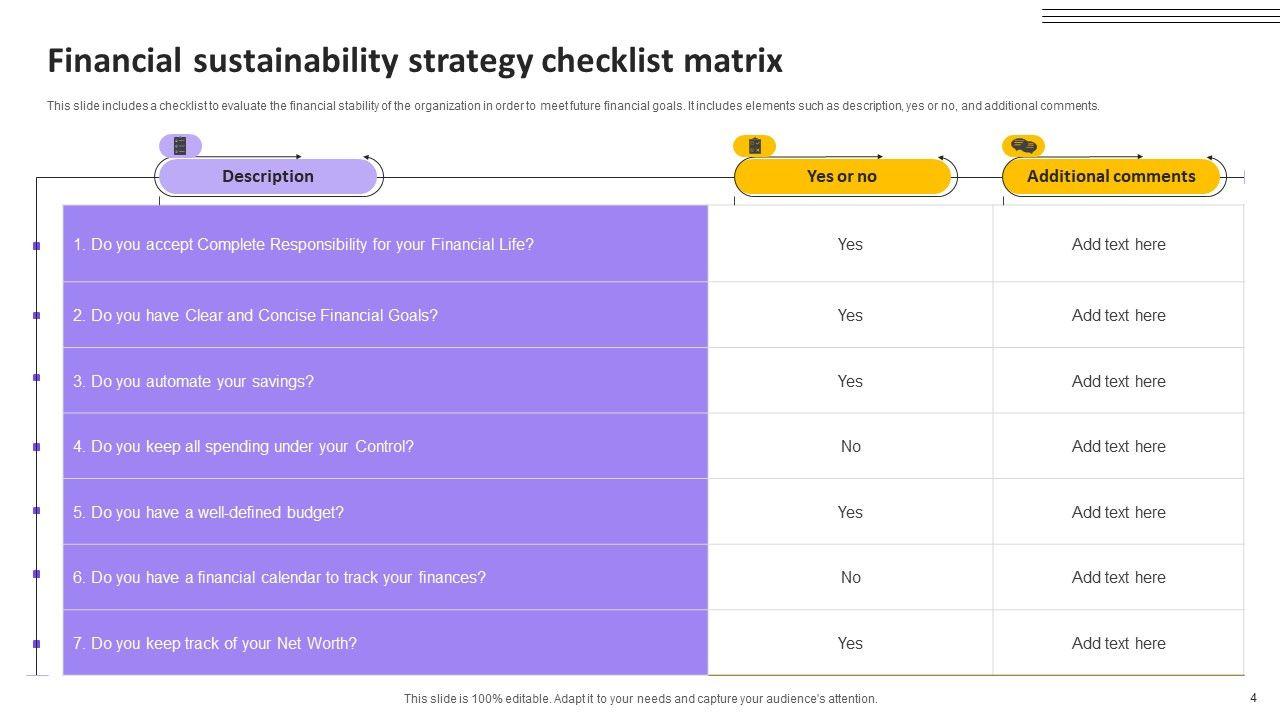Select the slide title about checklist matrix
This screenshot has height=720, width=1280.
415,61
